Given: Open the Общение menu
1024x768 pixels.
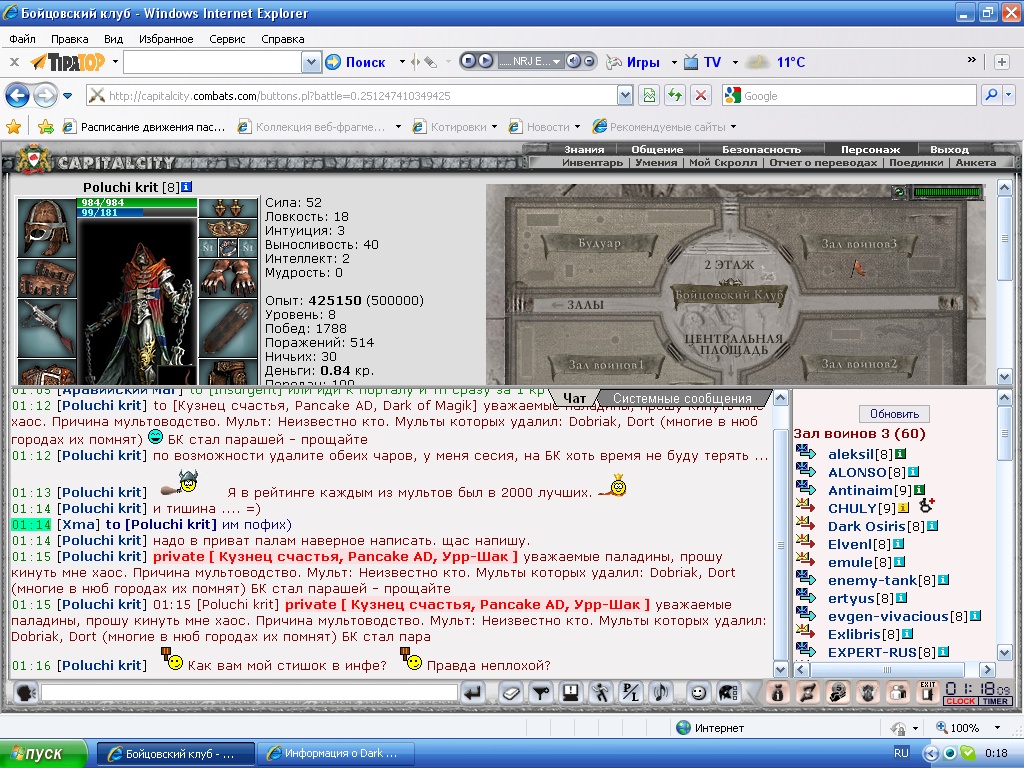Looking at the screenshot, I should (x=657, y=150).
